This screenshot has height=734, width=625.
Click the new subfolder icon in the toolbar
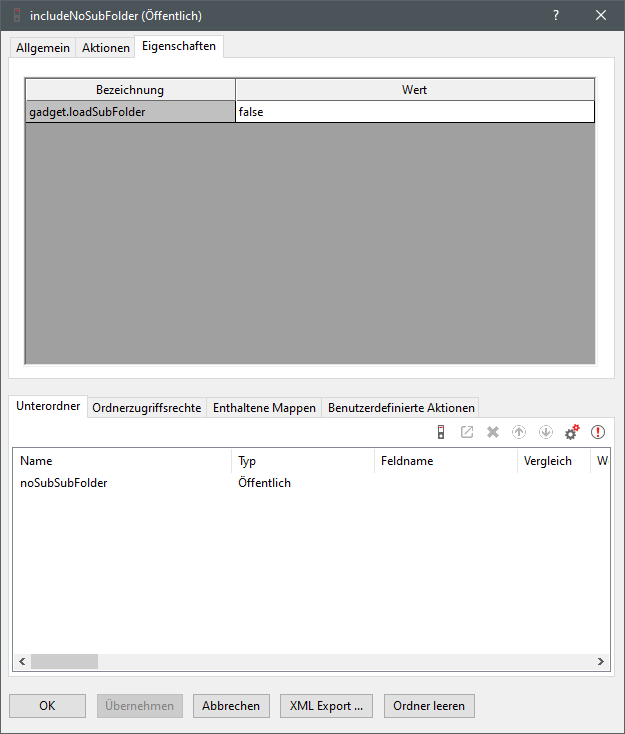(441, 432)
